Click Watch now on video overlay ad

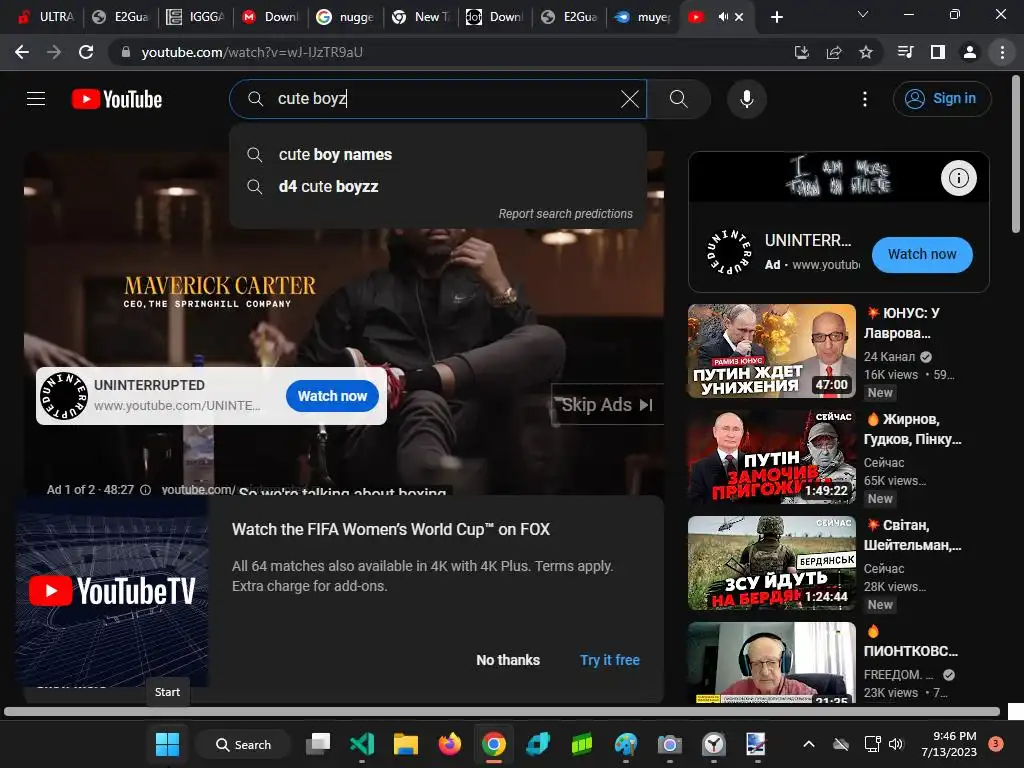(332, 396)
